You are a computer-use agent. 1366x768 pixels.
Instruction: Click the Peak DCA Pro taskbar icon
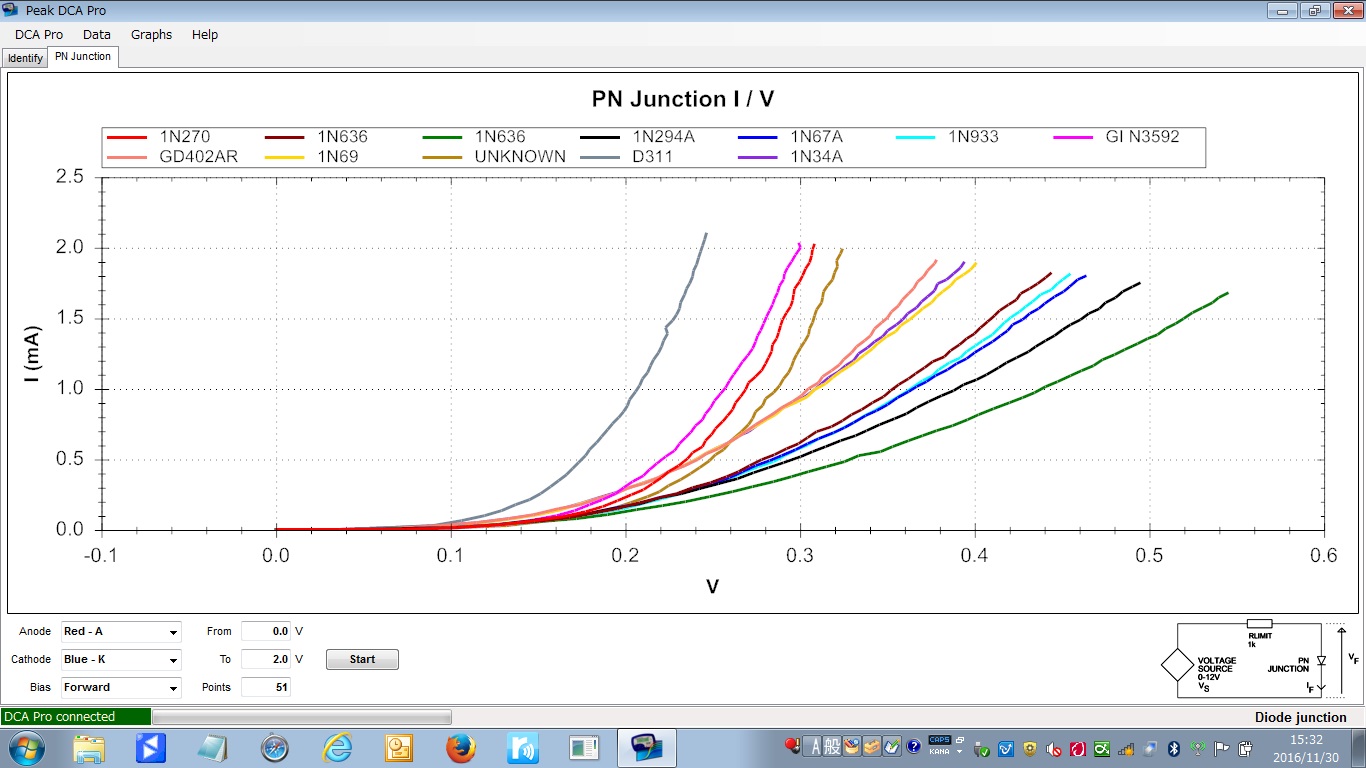pos(646,748)
